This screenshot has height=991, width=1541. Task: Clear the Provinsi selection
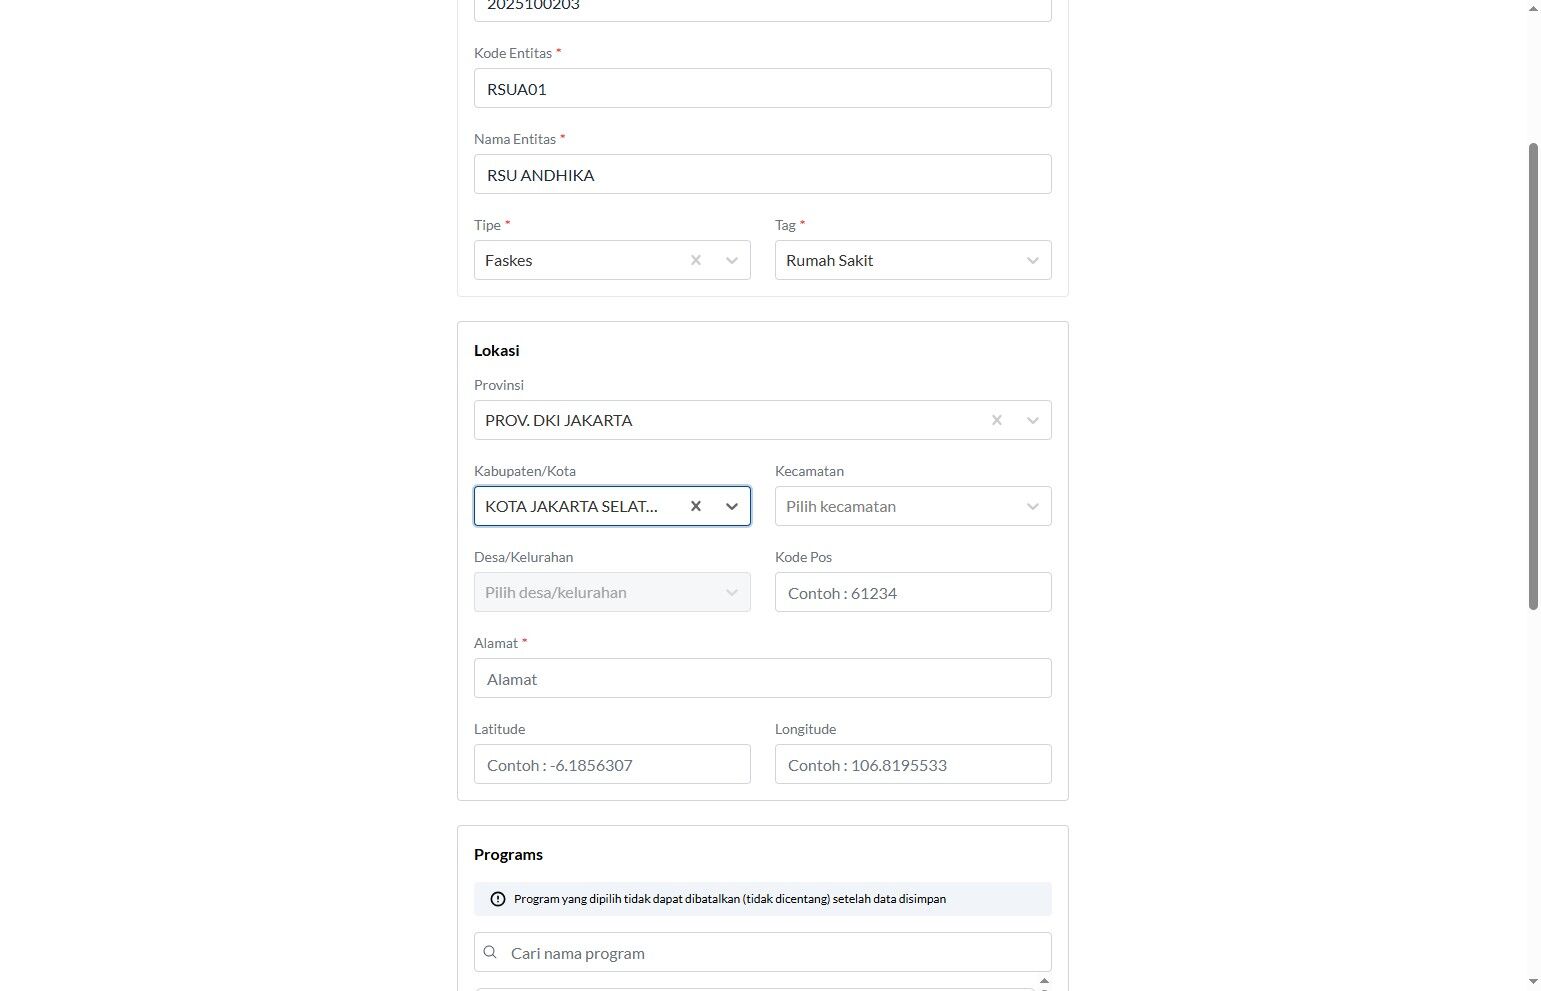point(997,420)
